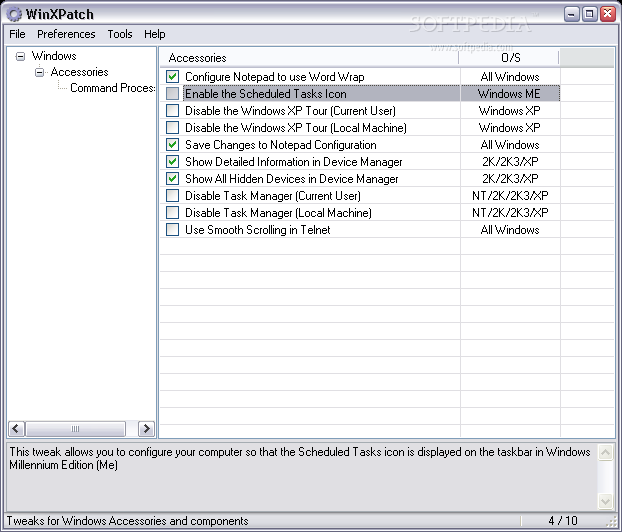Uncheck Show Detailed Information in Device Manager

pyautogui.click(x=173, y=161)
